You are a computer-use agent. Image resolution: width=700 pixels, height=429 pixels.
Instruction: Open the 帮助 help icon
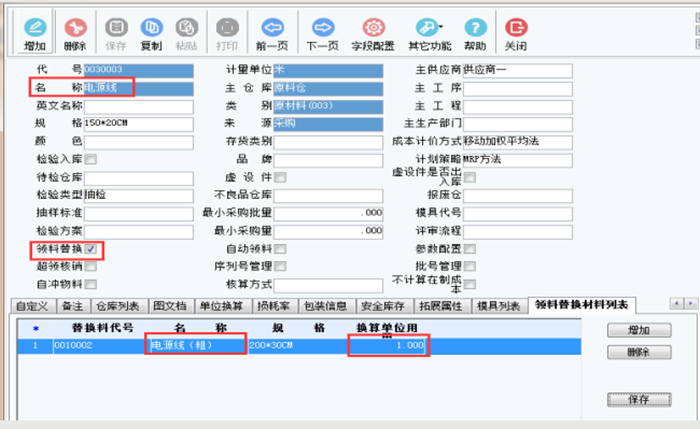(475, 34)
